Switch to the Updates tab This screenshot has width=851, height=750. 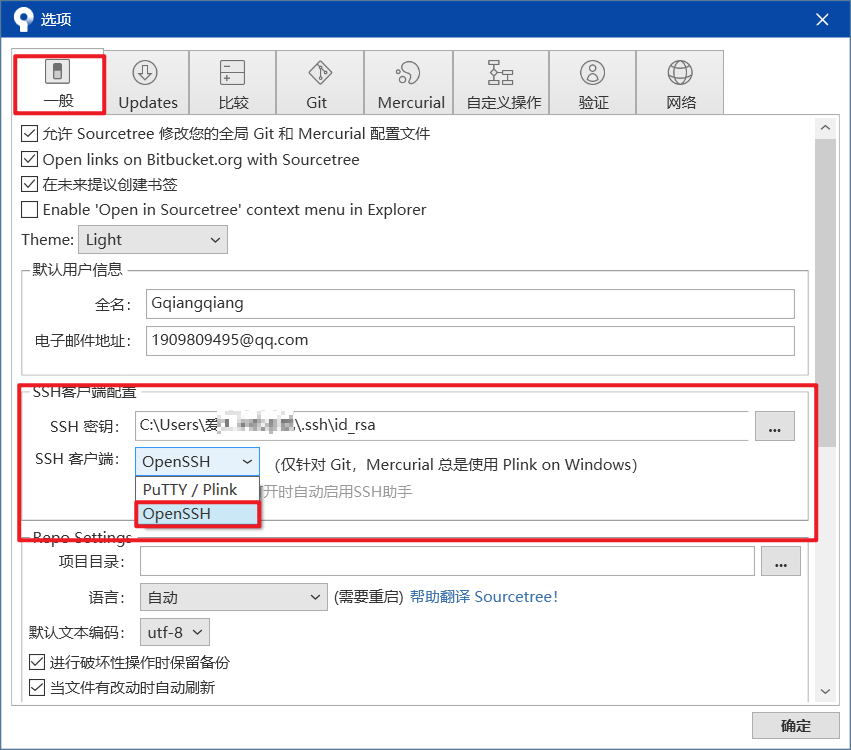(x=147, y=82)
